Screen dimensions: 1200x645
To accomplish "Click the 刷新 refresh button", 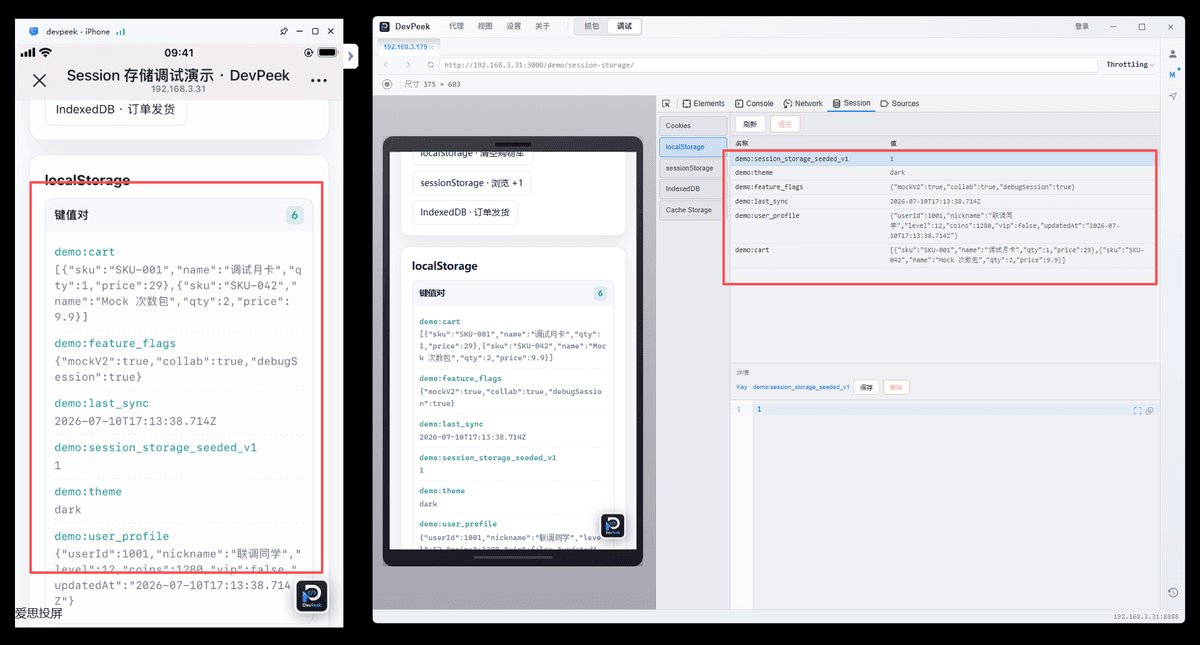I will pos(751,124).
